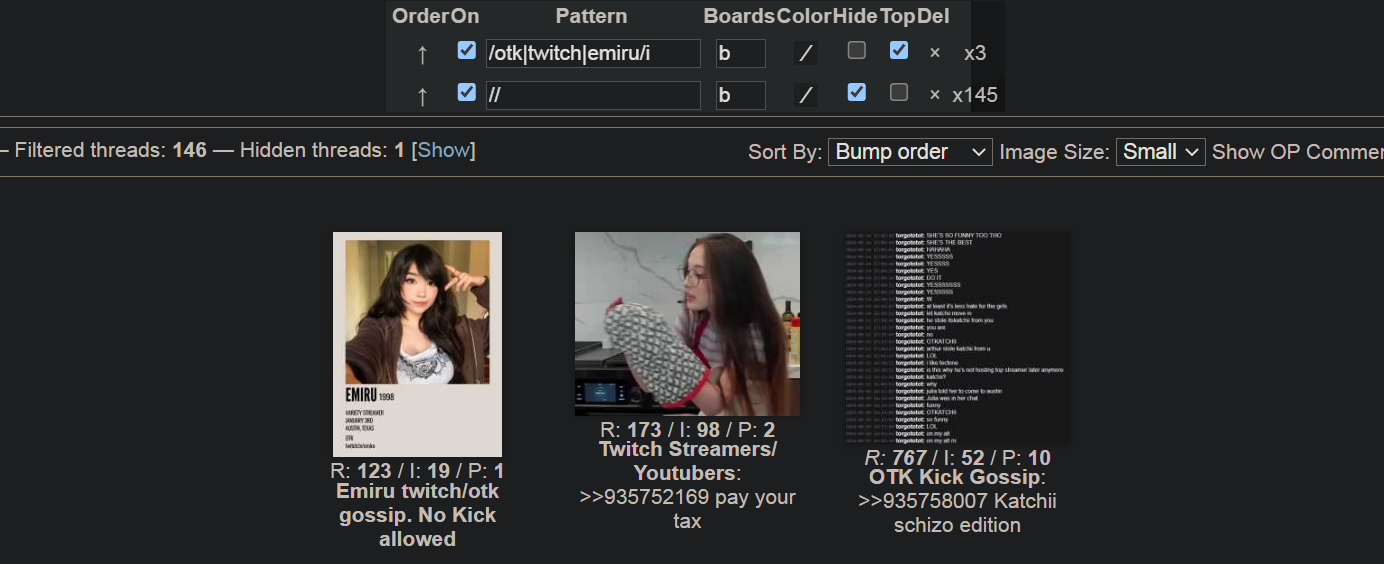Screen dimensions: 1384x564
Task: Click the 'Emiru twitch/otk gossip' thread title
Action: [x=418, y=515]
